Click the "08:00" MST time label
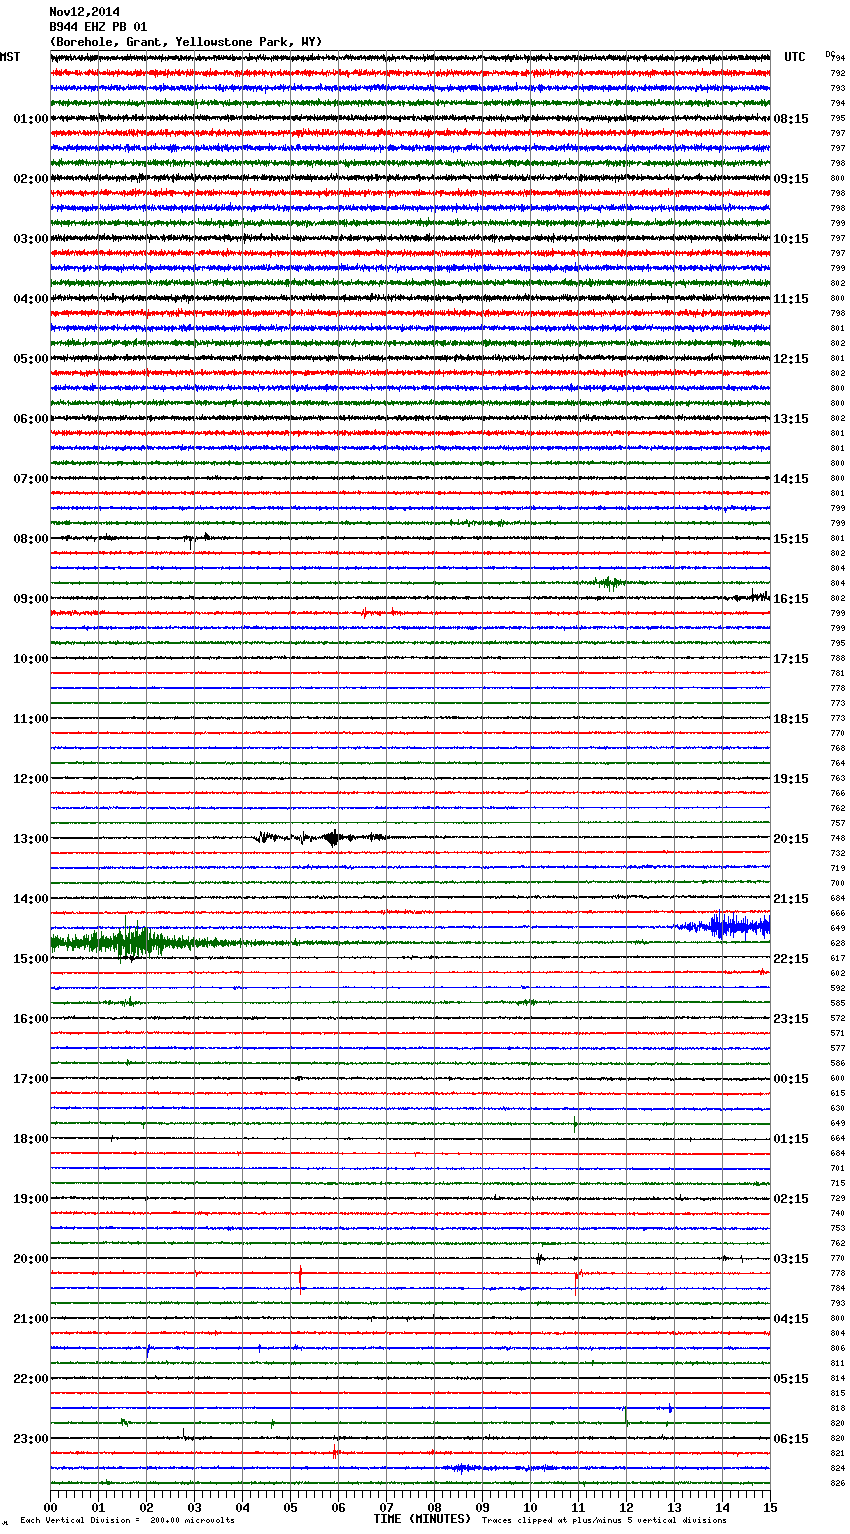Image resolution: width=850 pixels, height=1534 pixels. [31, 539]
